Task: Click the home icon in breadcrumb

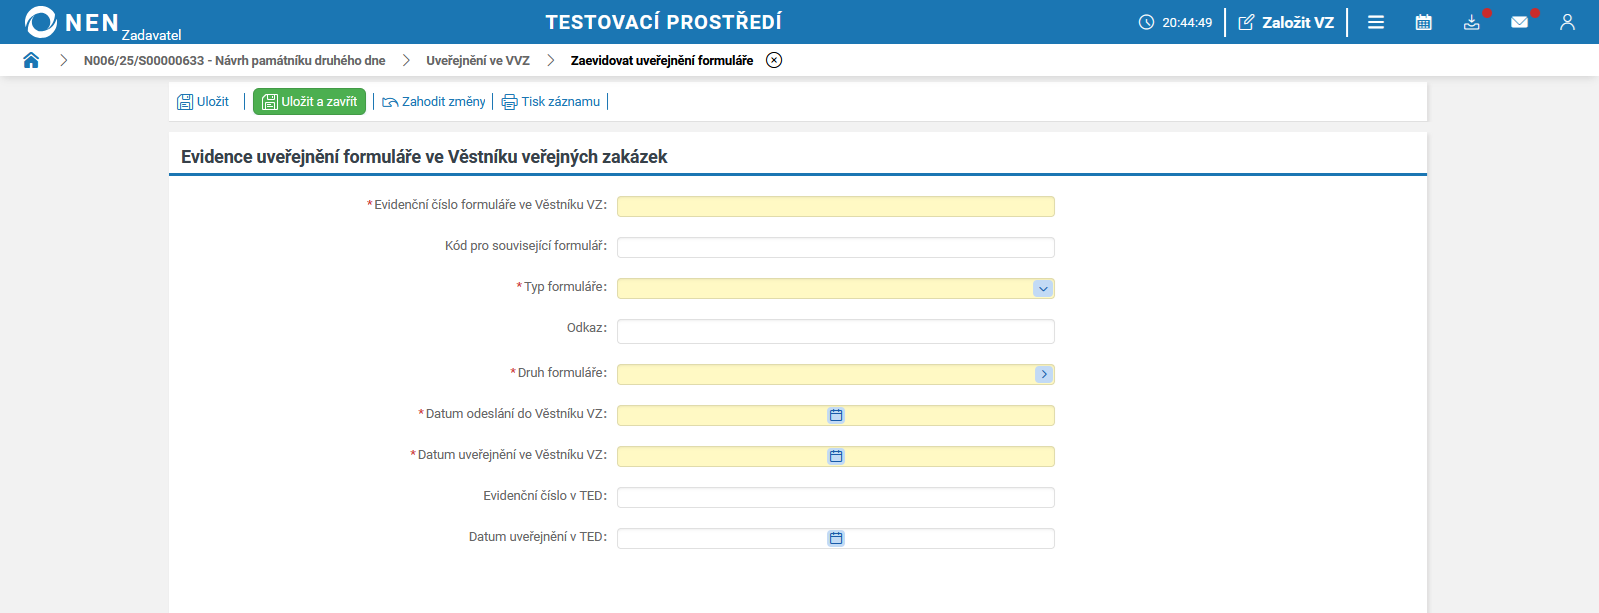Action: (x=31, y=60)
